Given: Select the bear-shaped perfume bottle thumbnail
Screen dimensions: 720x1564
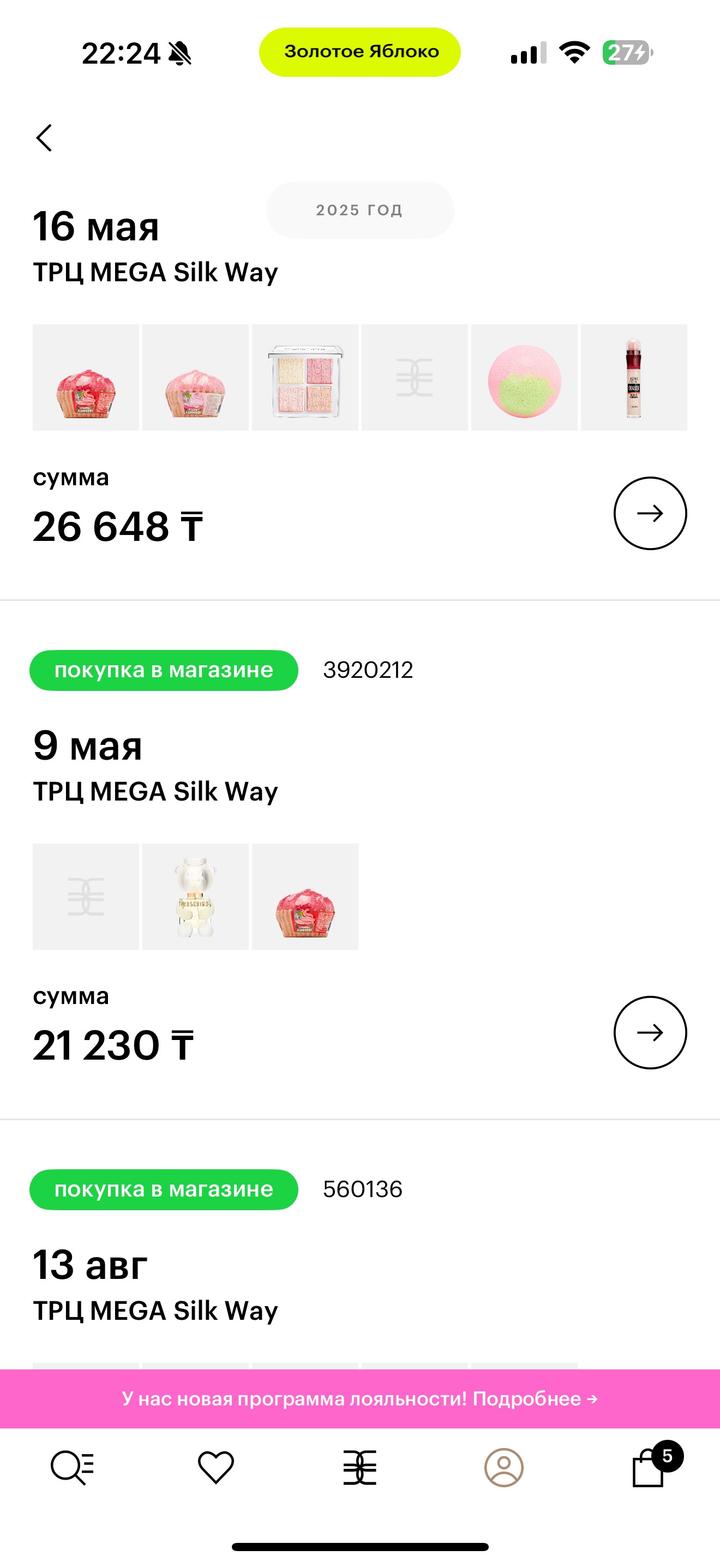Looking at the screenshot, I should pyautogui.click(x=195, y=896).
